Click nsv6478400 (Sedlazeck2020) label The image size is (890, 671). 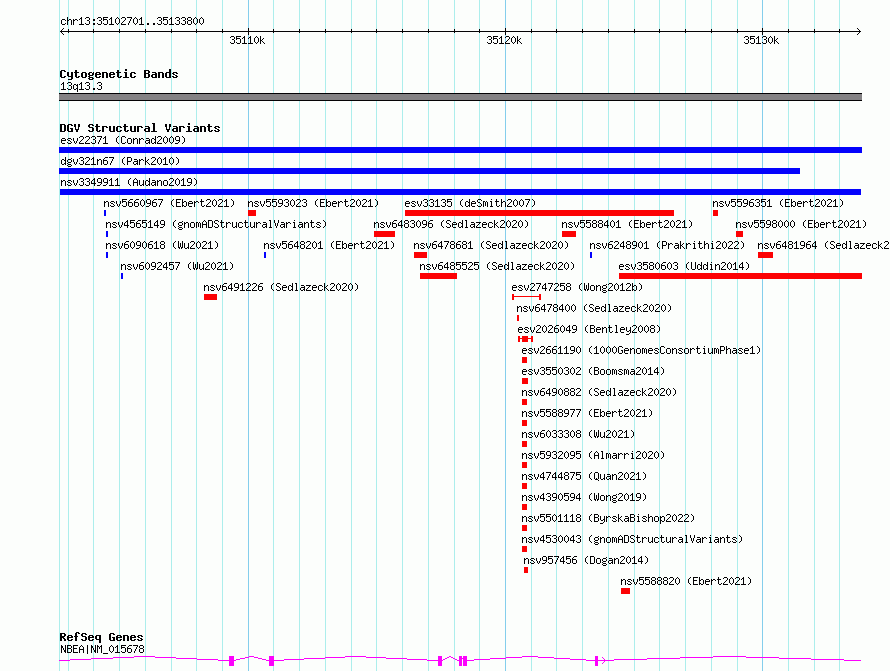(594, 308)
